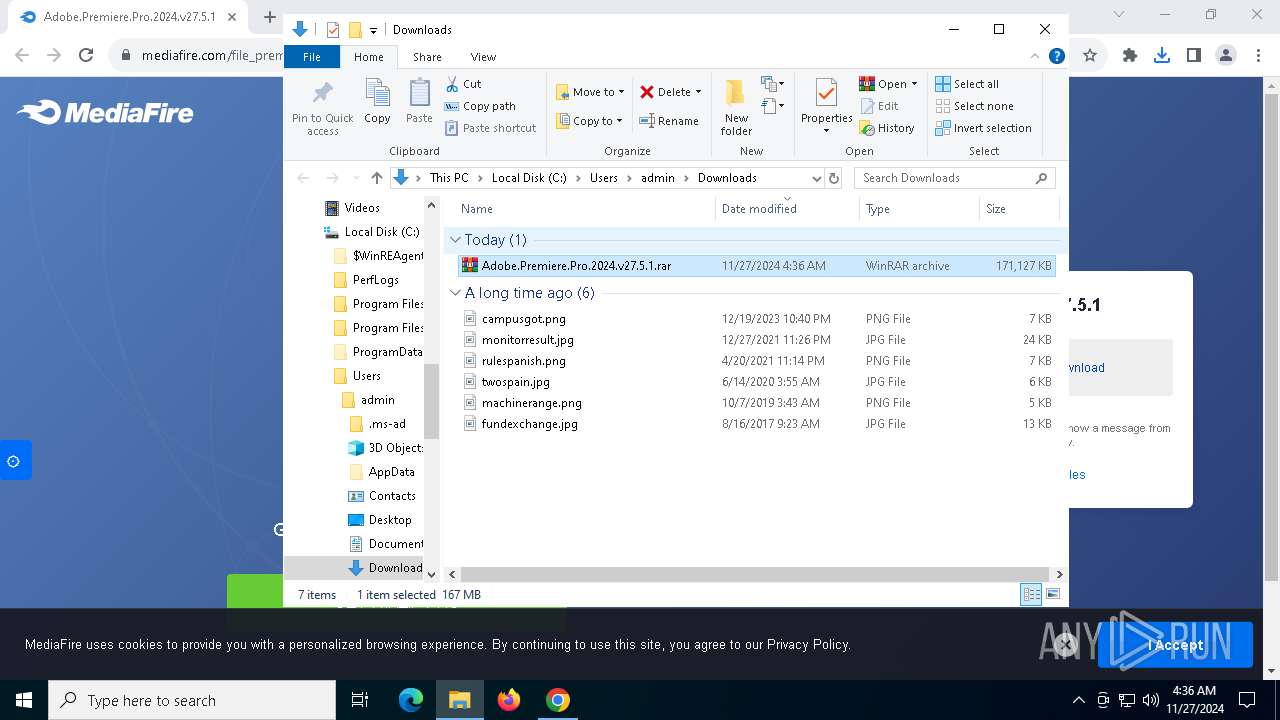1280x720 pixels.
Task: Open Properties from ribbon
Action: (x=826, y=107)
